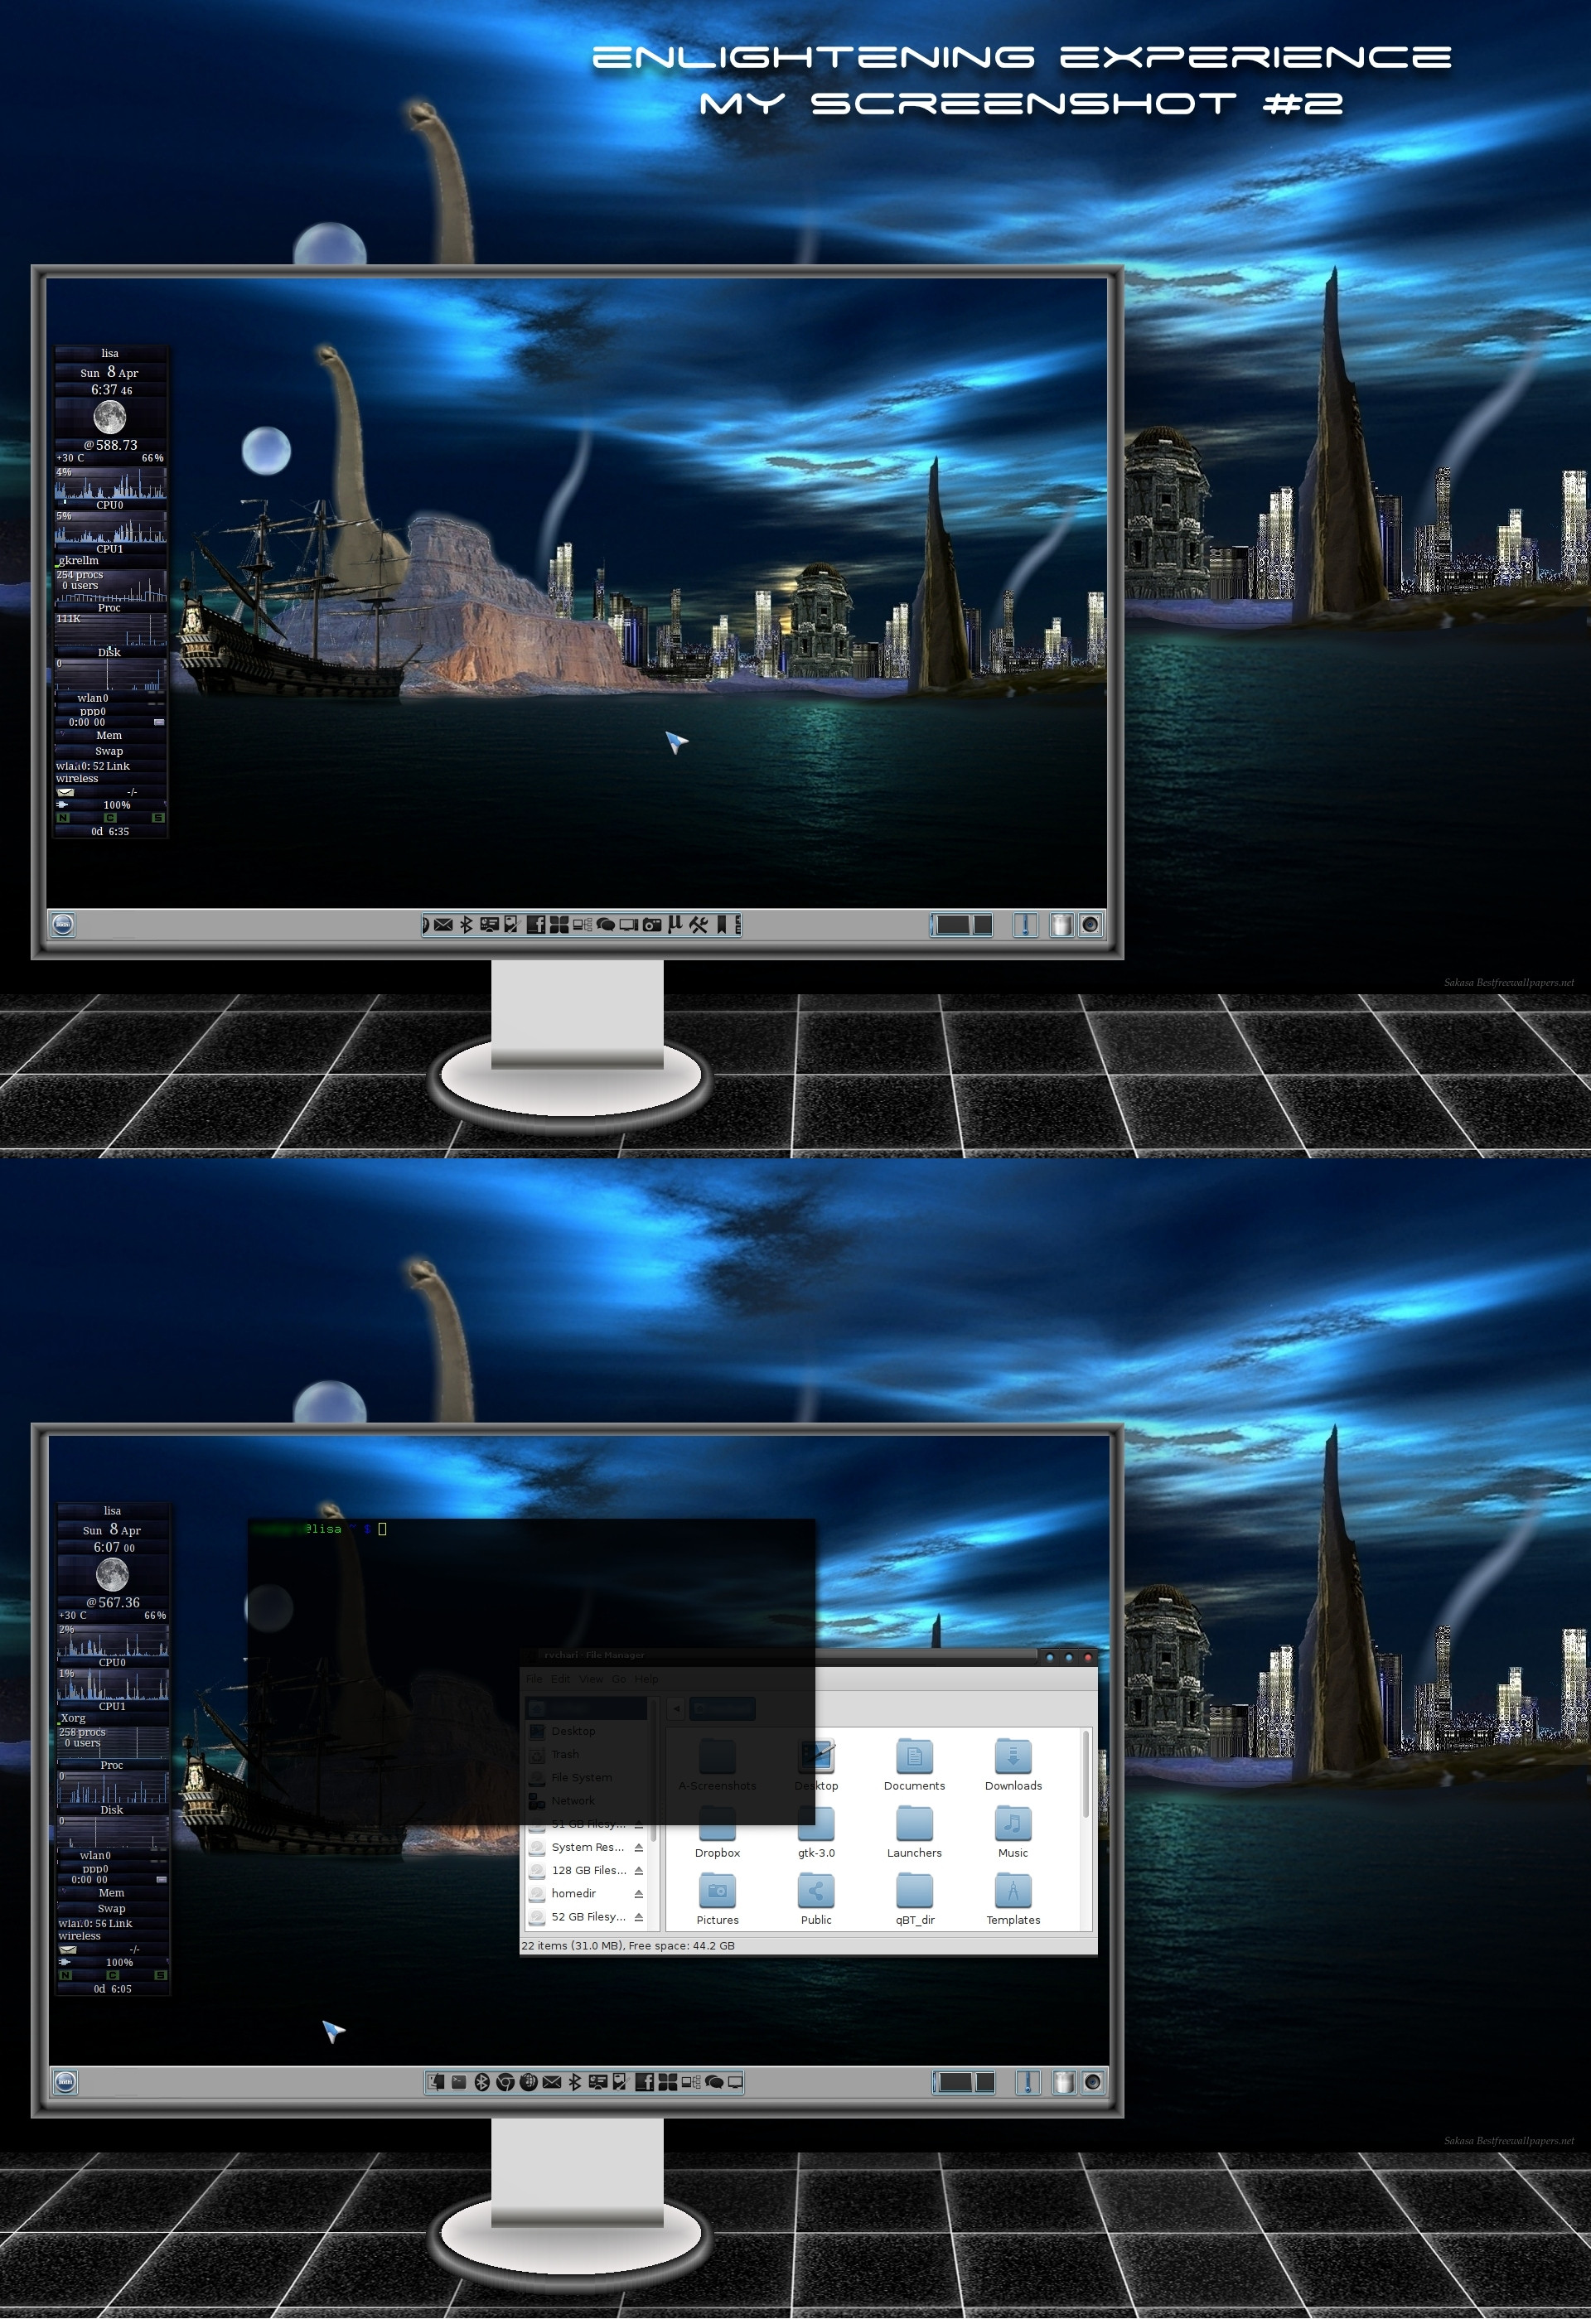1591x2324 pixels.
Task: Click moon clock in upper gkrellm
Action: click(x=109, y=417)
